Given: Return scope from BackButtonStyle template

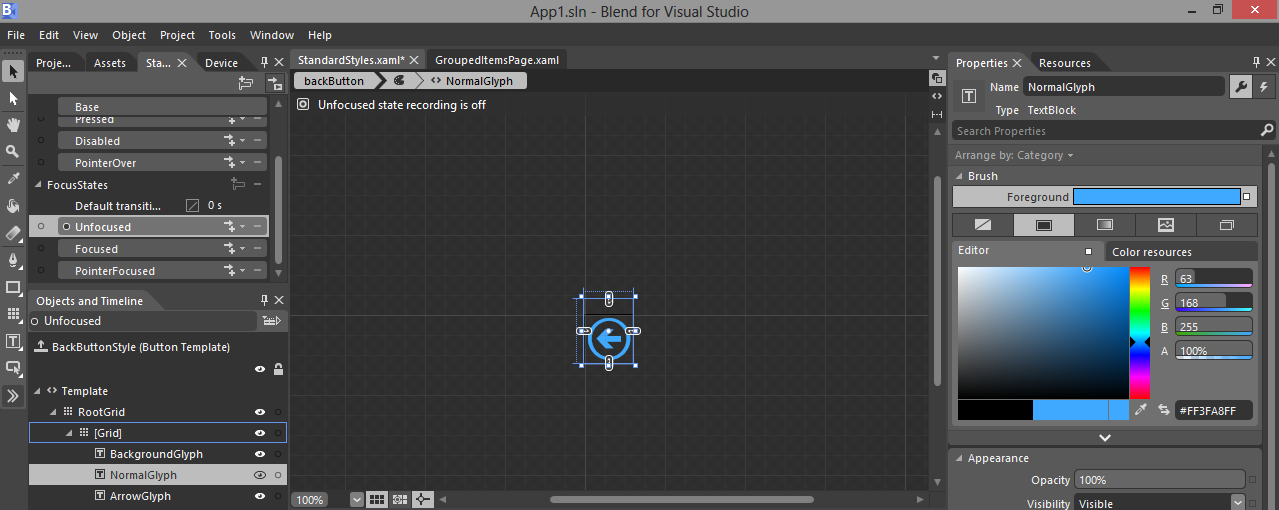Looking at the screenshot, I should tap(41, 347).
